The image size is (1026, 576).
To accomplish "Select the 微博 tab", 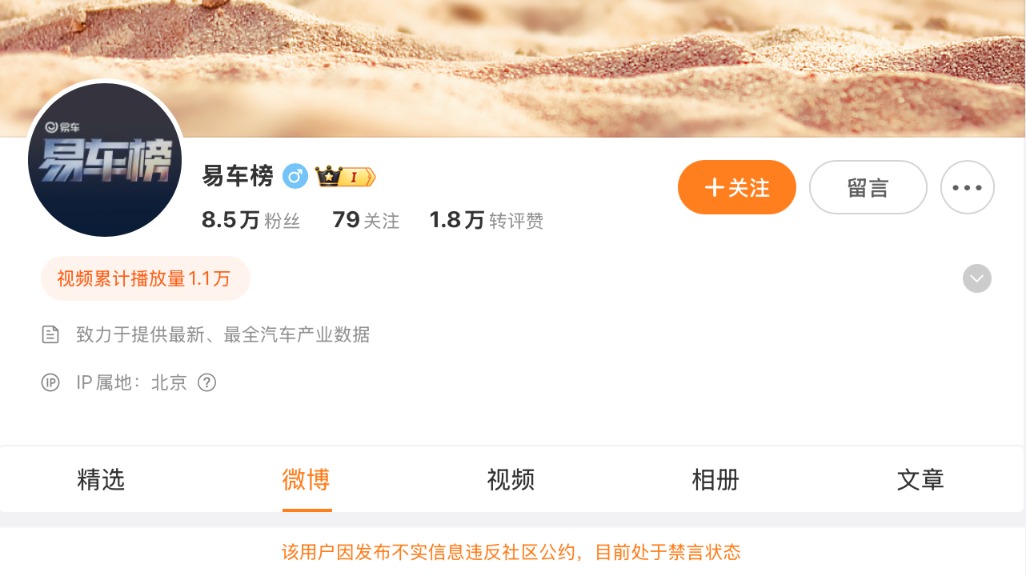I will click(x=306, y=480).
